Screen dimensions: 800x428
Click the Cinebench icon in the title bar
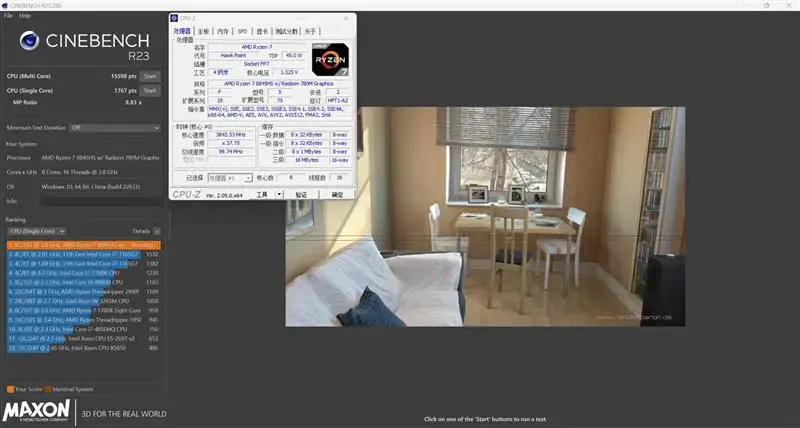[x=4, y=5]
